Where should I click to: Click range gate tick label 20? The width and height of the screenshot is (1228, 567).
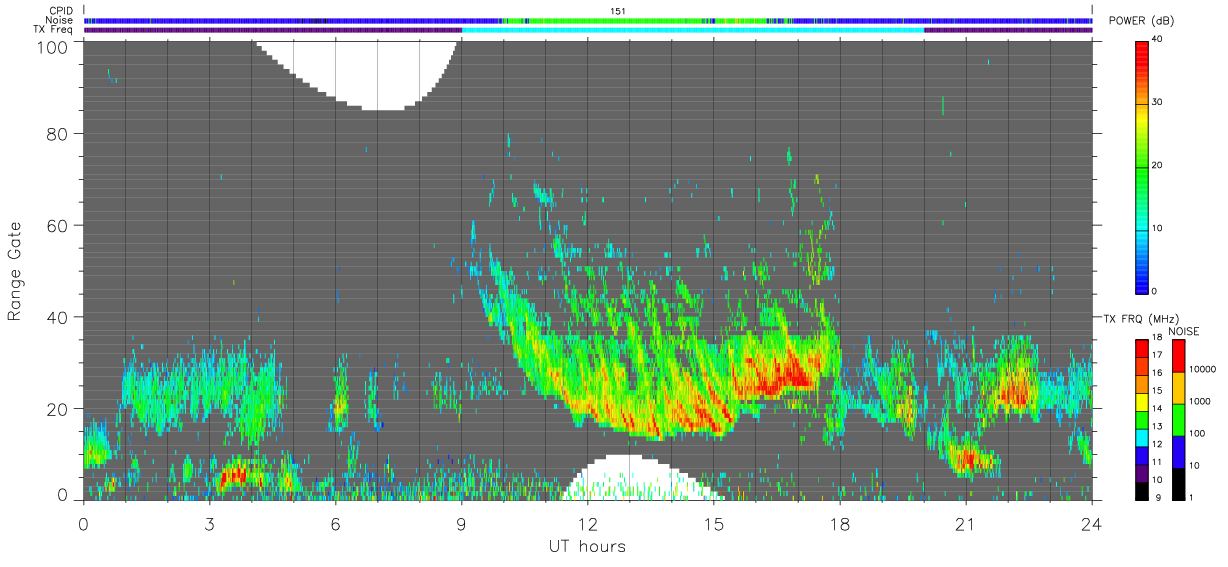pyautogui.click(x=55, y=409)
